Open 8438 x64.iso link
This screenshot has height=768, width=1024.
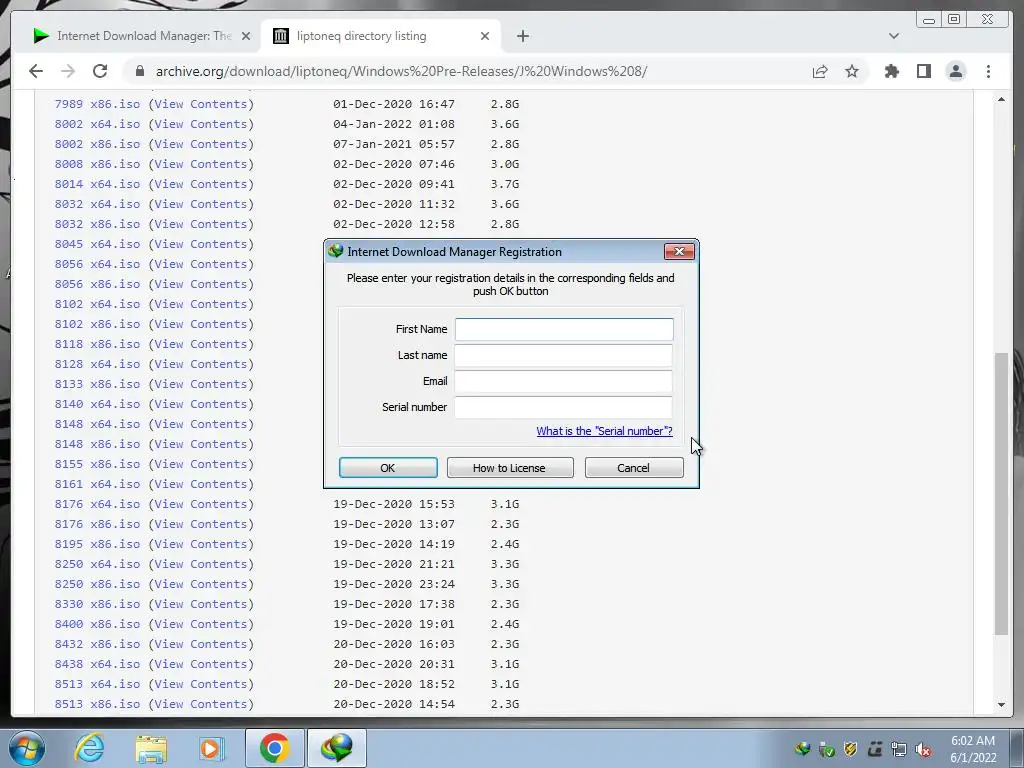[97, 664]
